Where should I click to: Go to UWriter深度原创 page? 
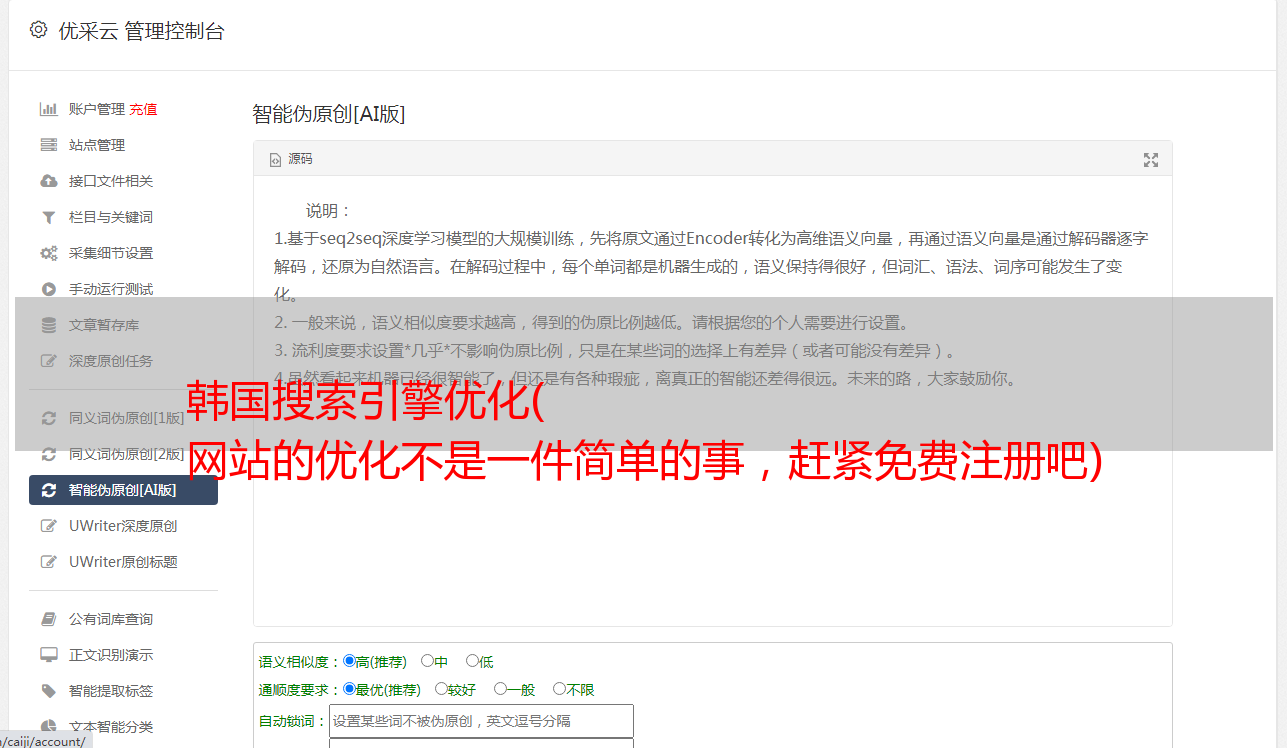tap(123, 526)
